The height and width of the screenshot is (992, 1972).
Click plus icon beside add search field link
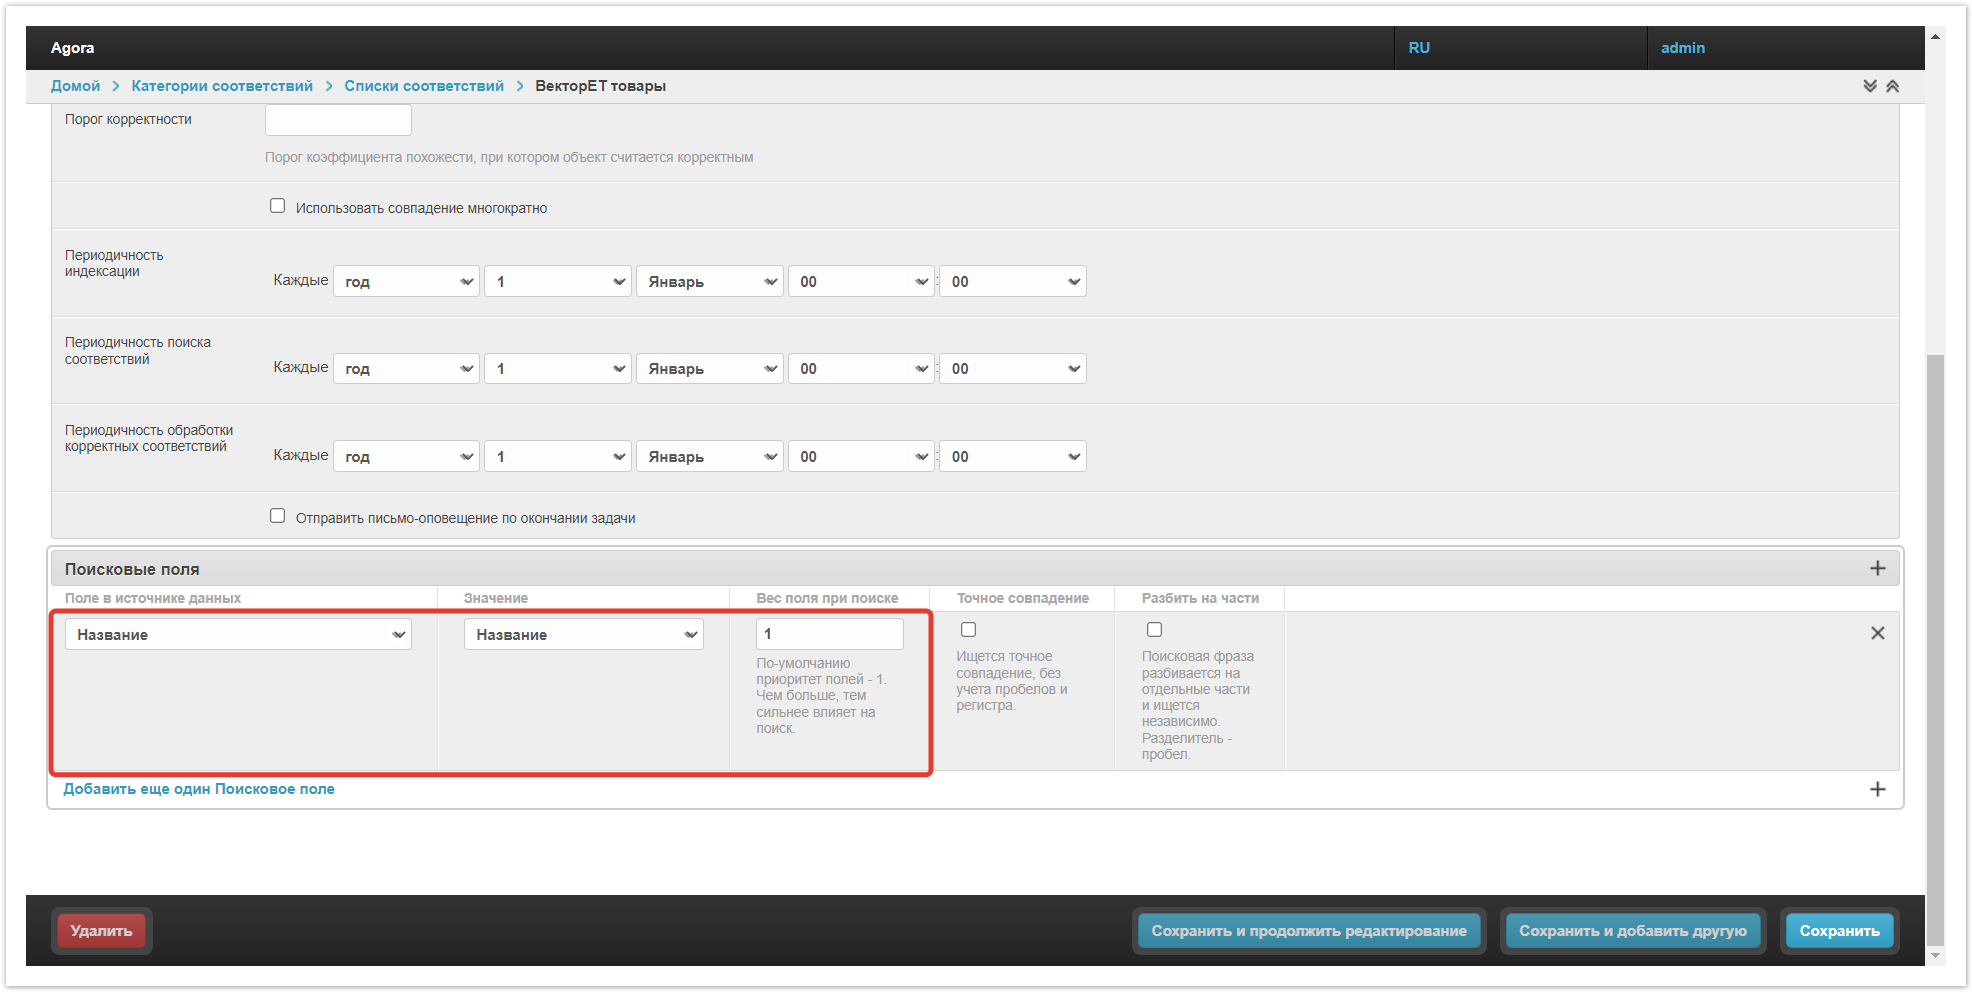(1877, 789)
